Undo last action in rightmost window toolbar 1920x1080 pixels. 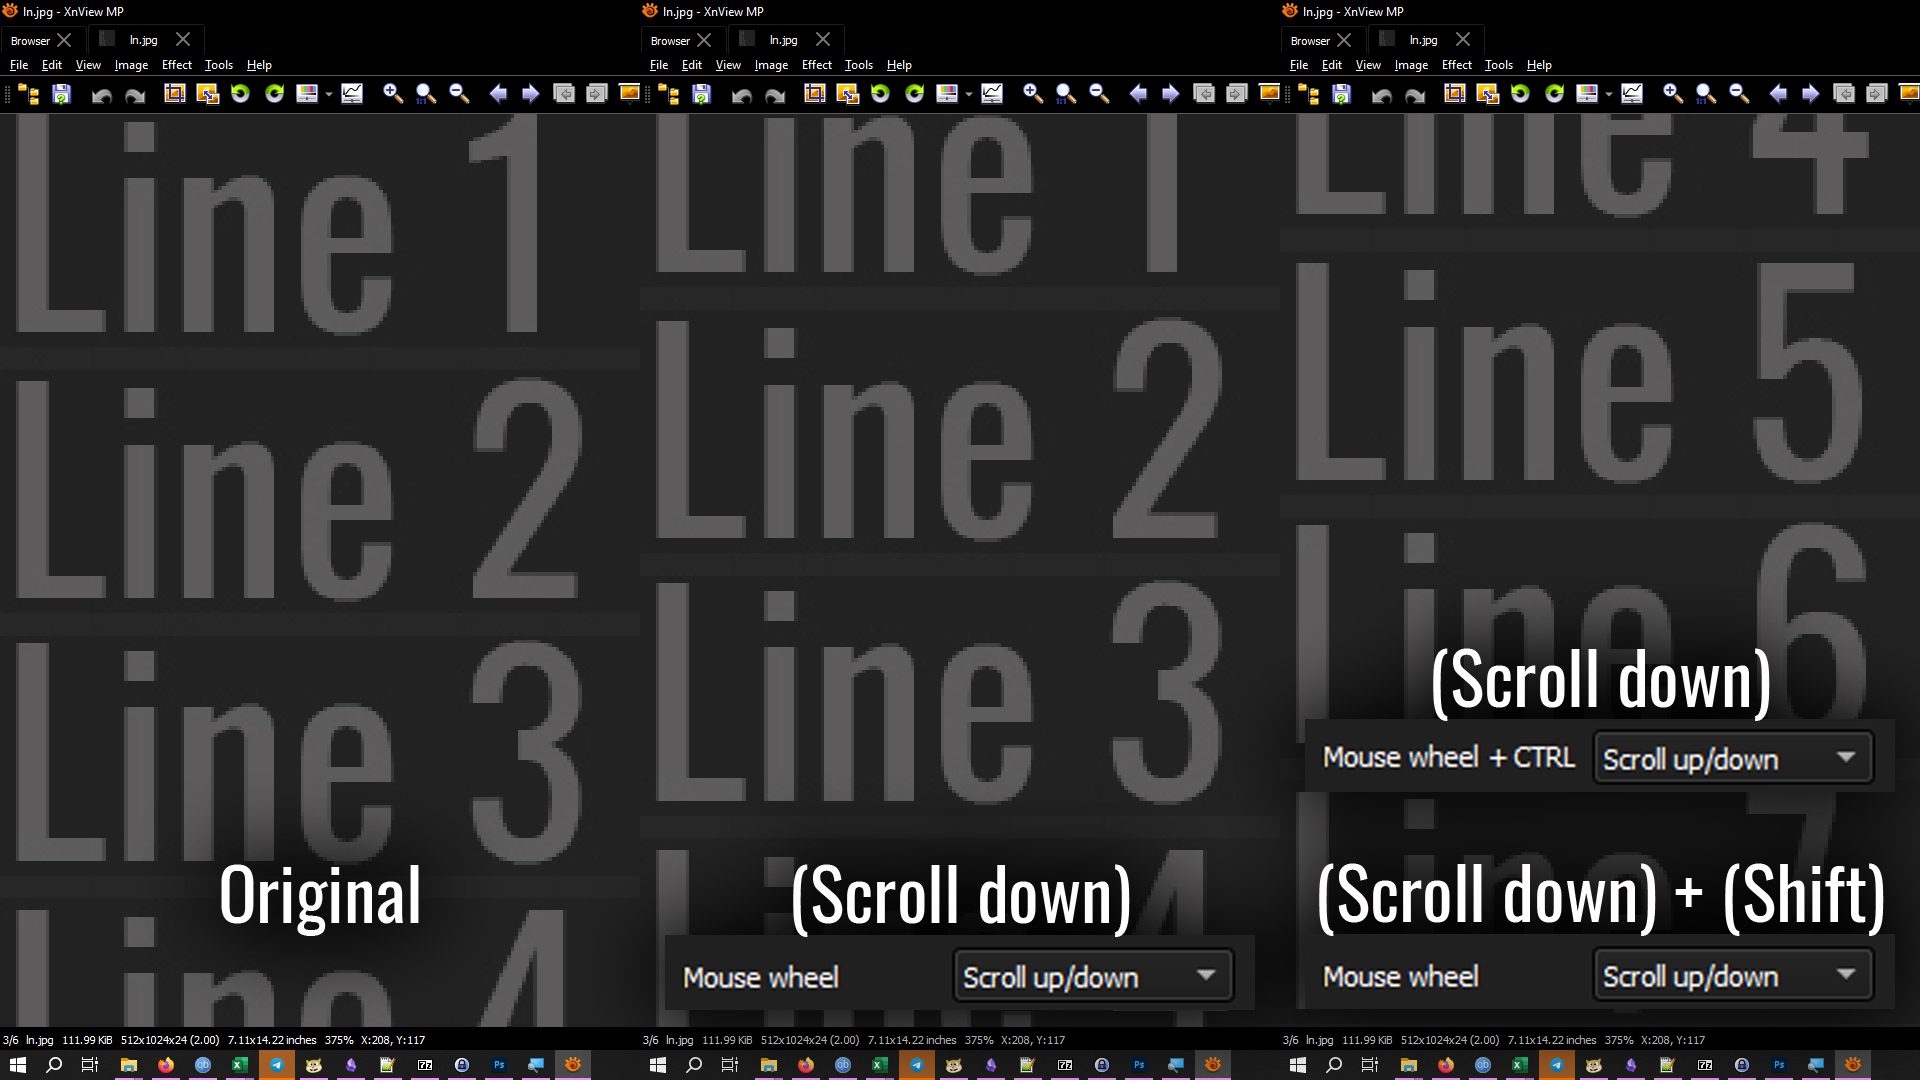[x=1381, y=95]
